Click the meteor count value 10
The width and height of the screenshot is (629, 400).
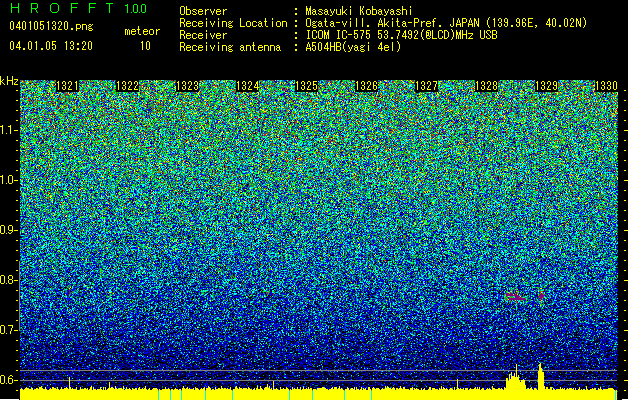145,46
